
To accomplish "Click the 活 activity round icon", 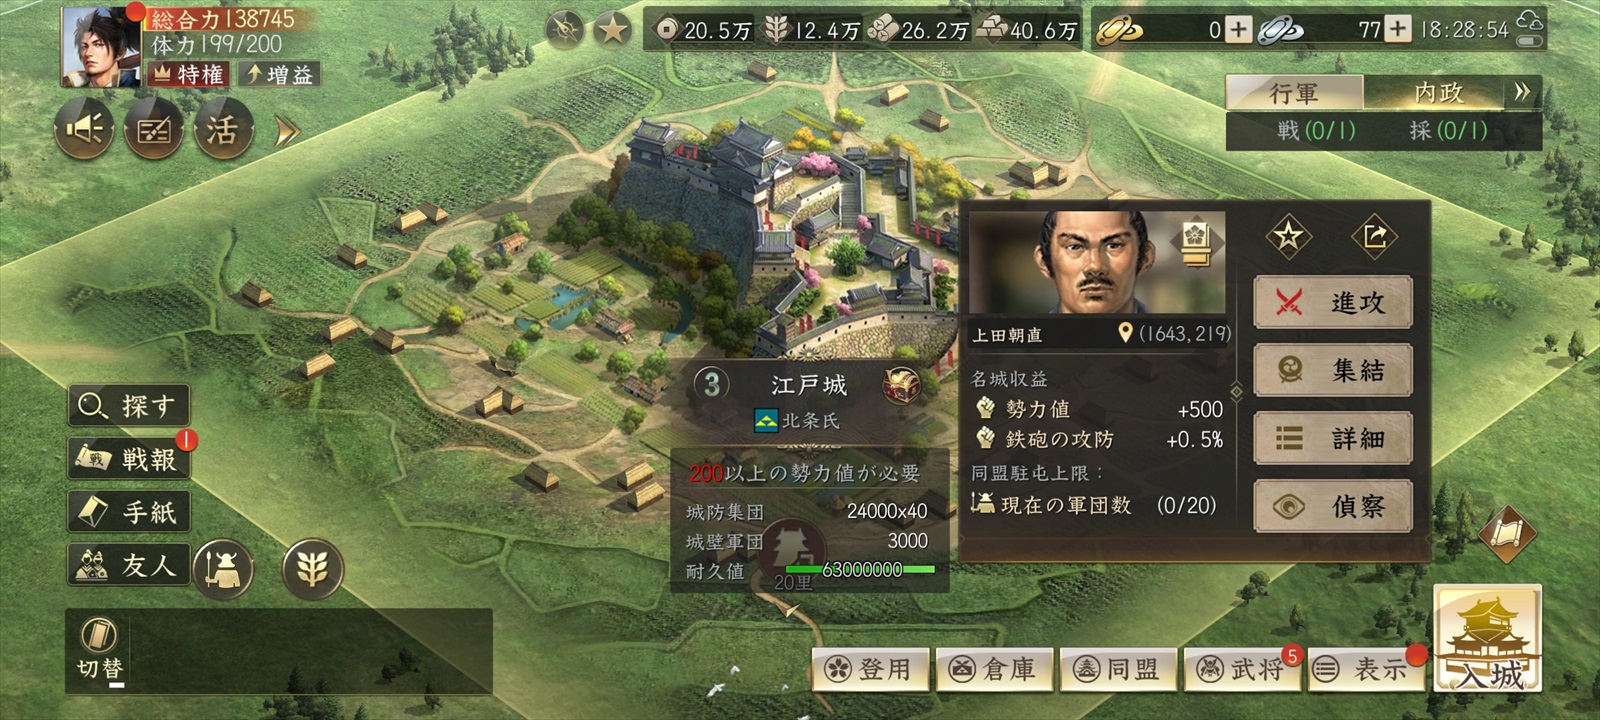I will tap(222, 129).
